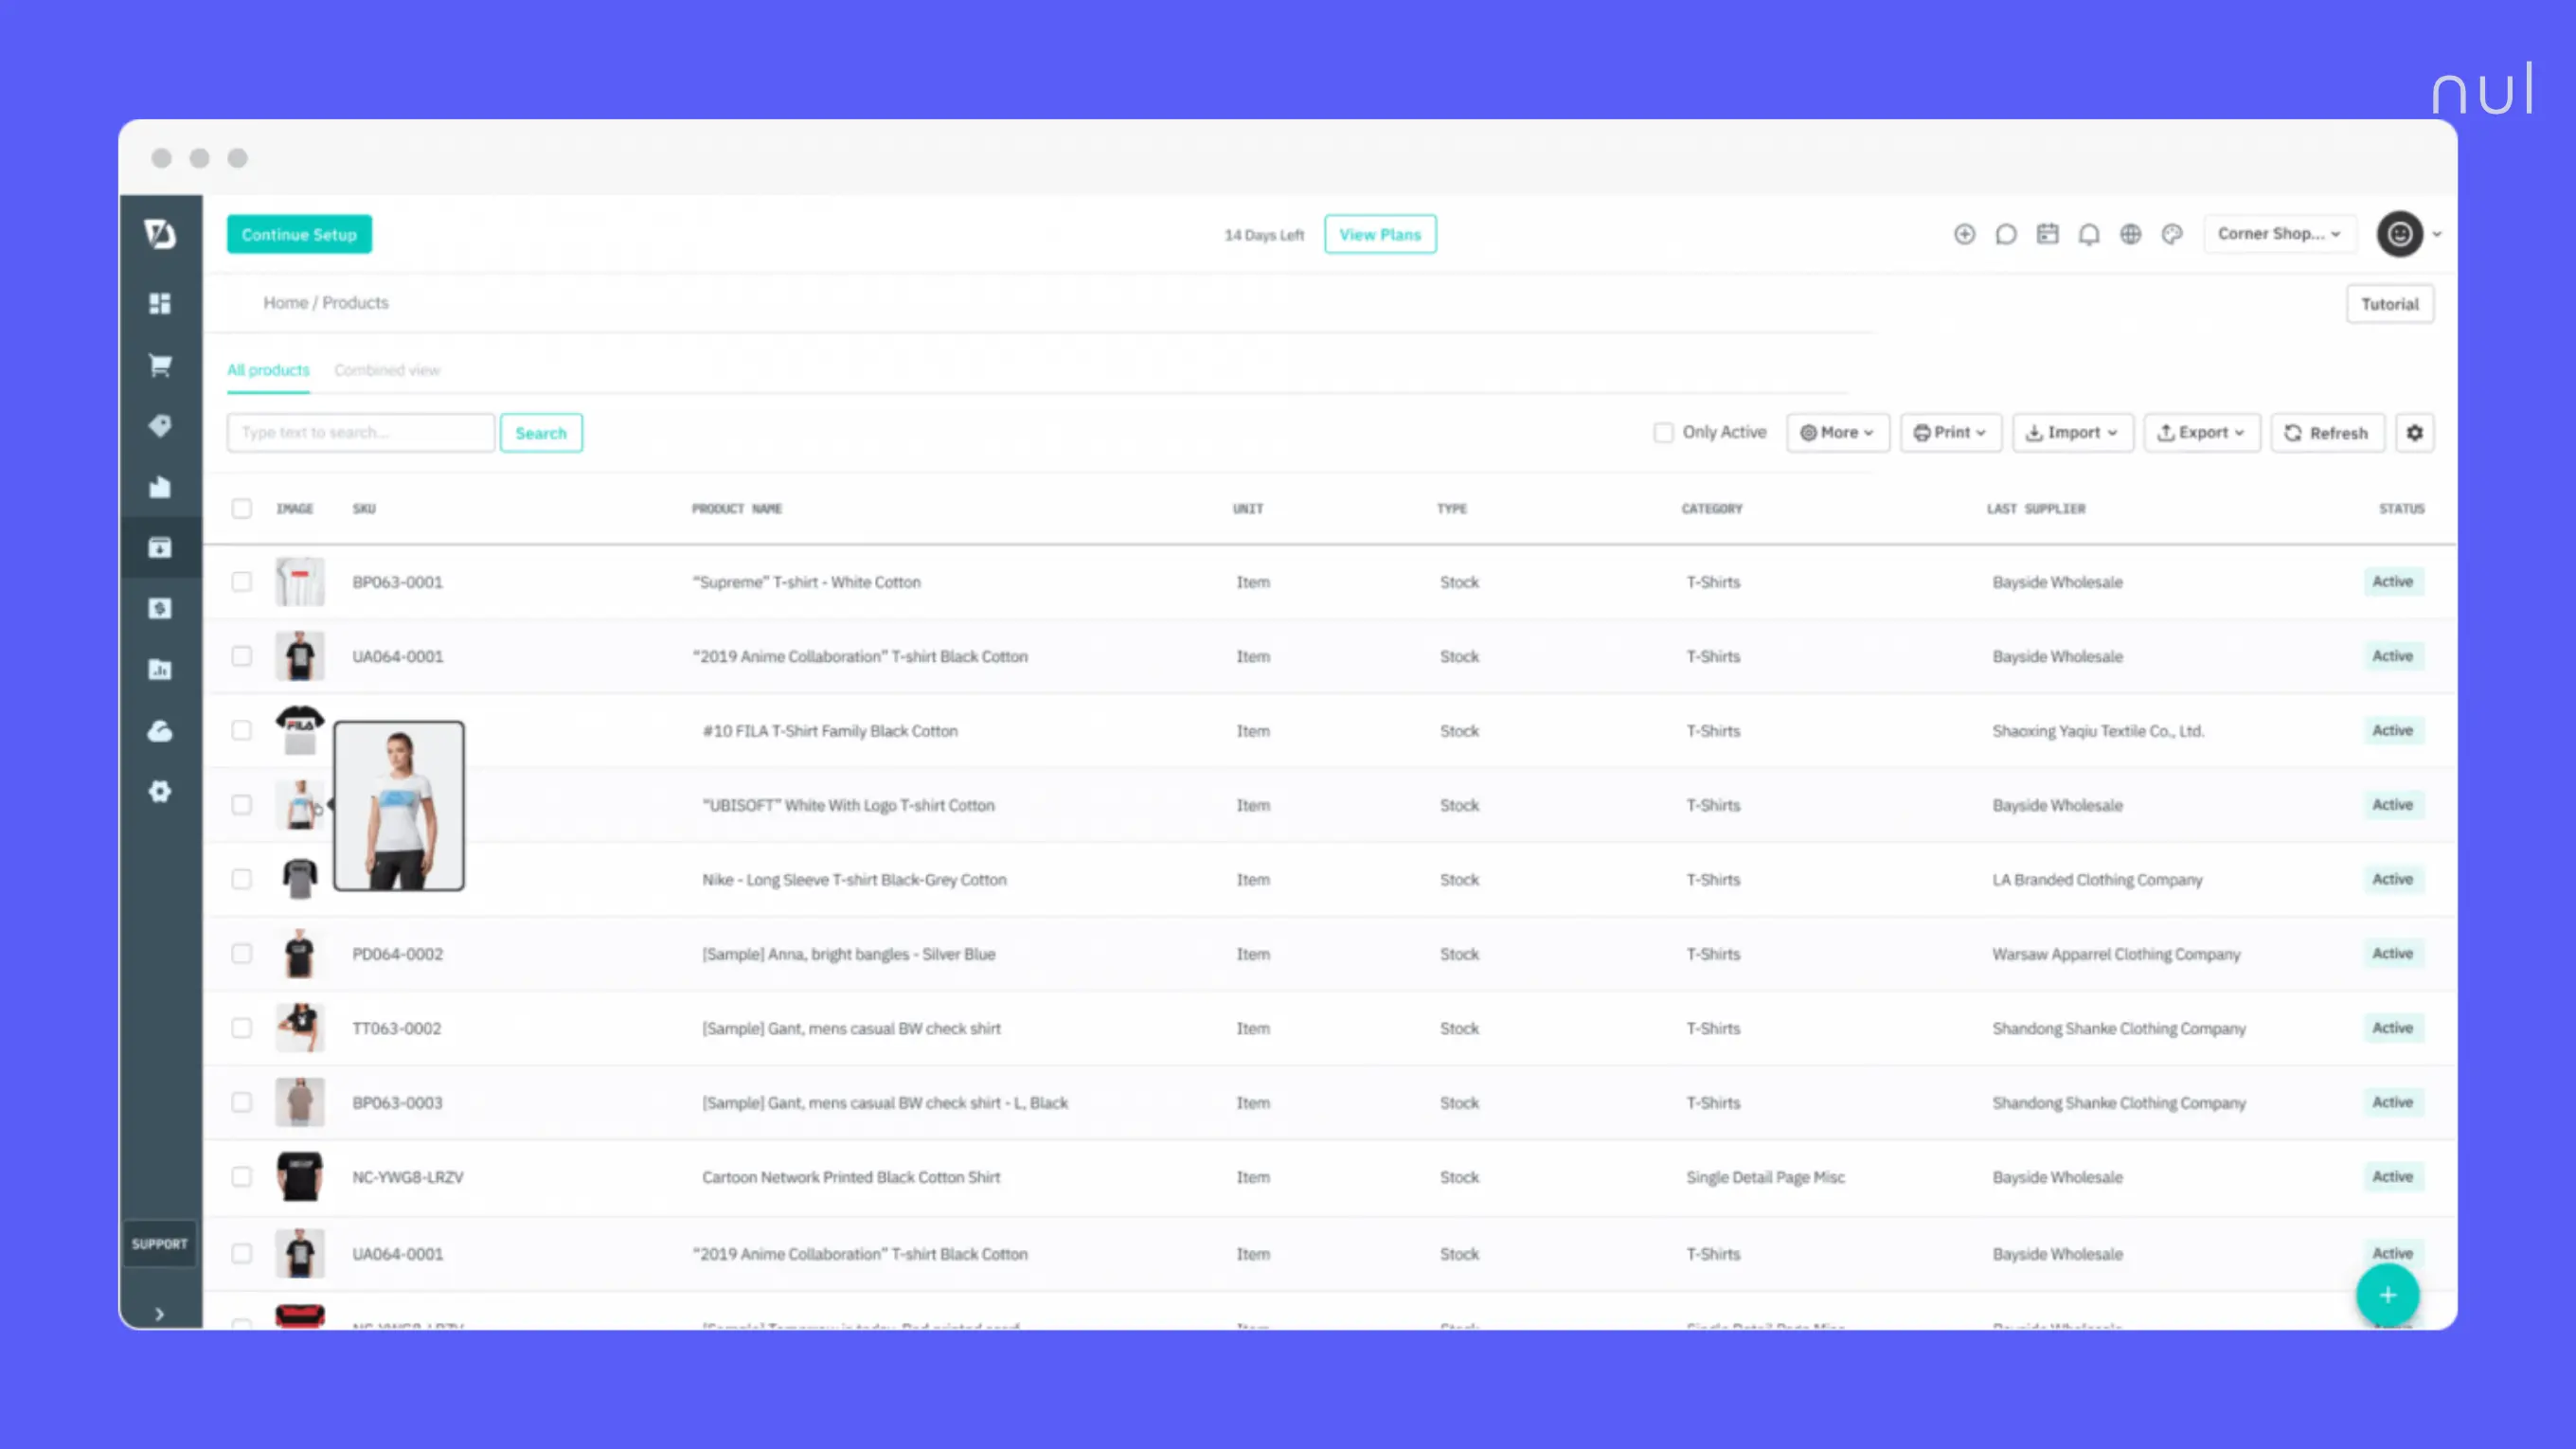Open the notifications bell icon
Image resolution: width=2576 pixels, height=1449 pixels.
[x=2089, y=234]
